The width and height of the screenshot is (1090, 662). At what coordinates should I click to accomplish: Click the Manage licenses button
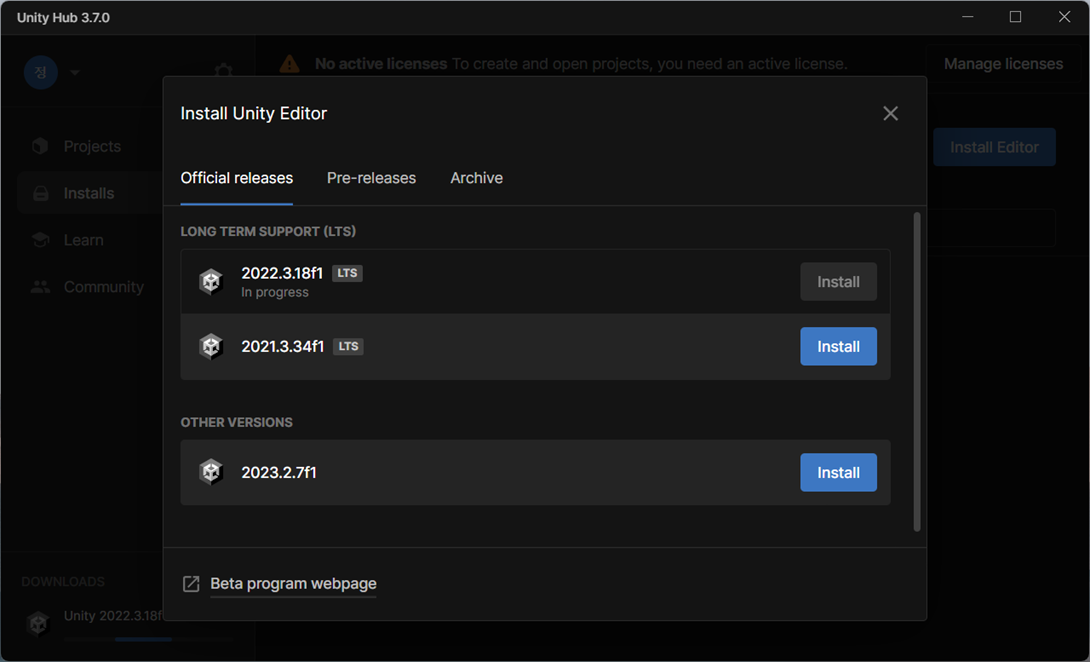pyautogui.click(x=1003, y=64)
